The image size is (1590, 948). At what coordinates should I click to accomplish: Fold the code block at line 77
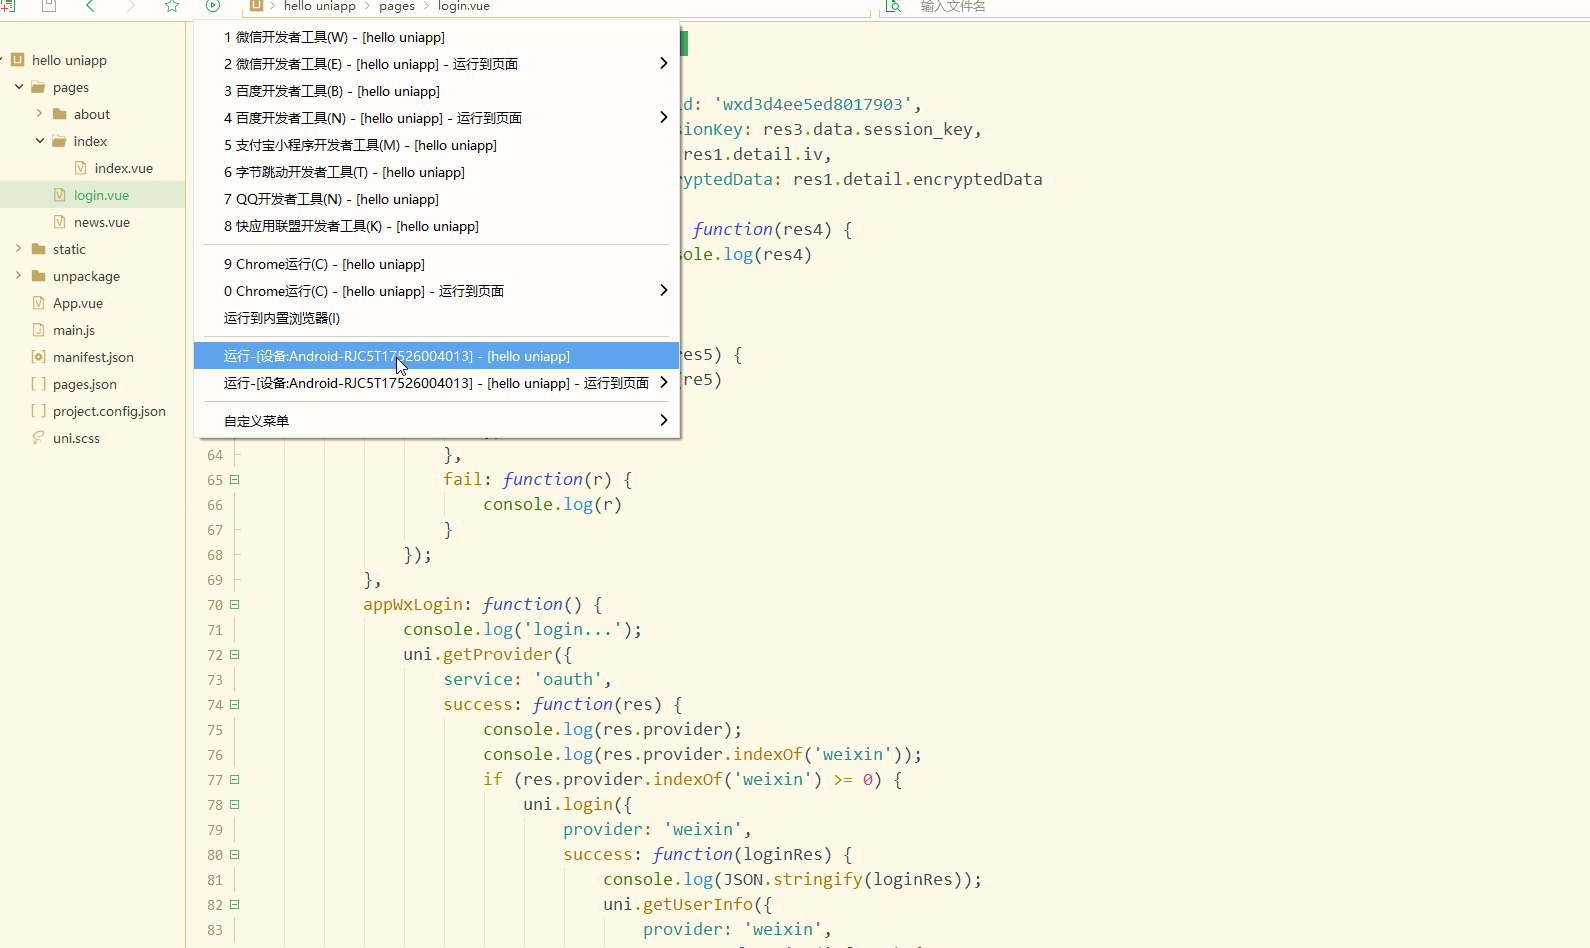pyautogui.click(x=235, y=780)
